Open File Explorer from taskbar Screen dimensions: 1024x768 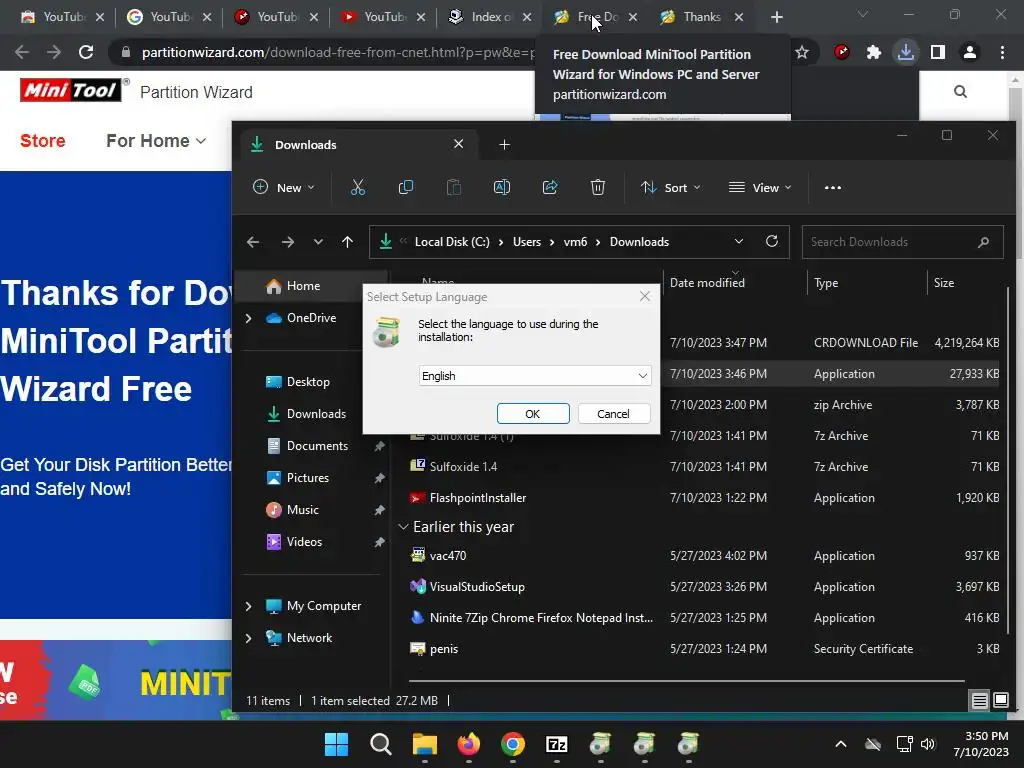point(424,744)
